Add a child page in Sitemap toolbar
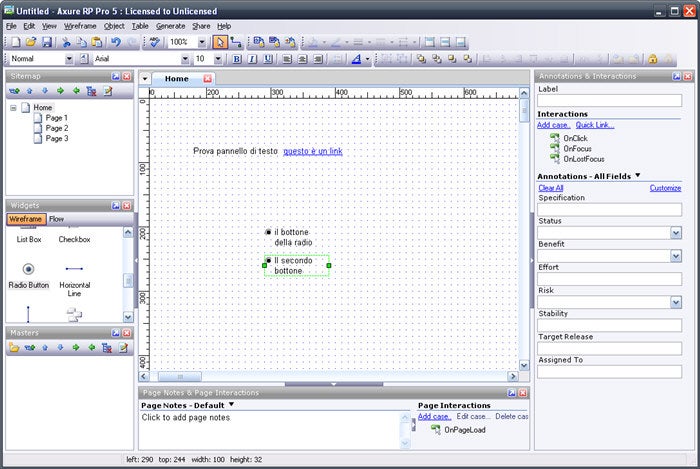The height and width of the screenshot is (469, 700). tap(14, 91)
